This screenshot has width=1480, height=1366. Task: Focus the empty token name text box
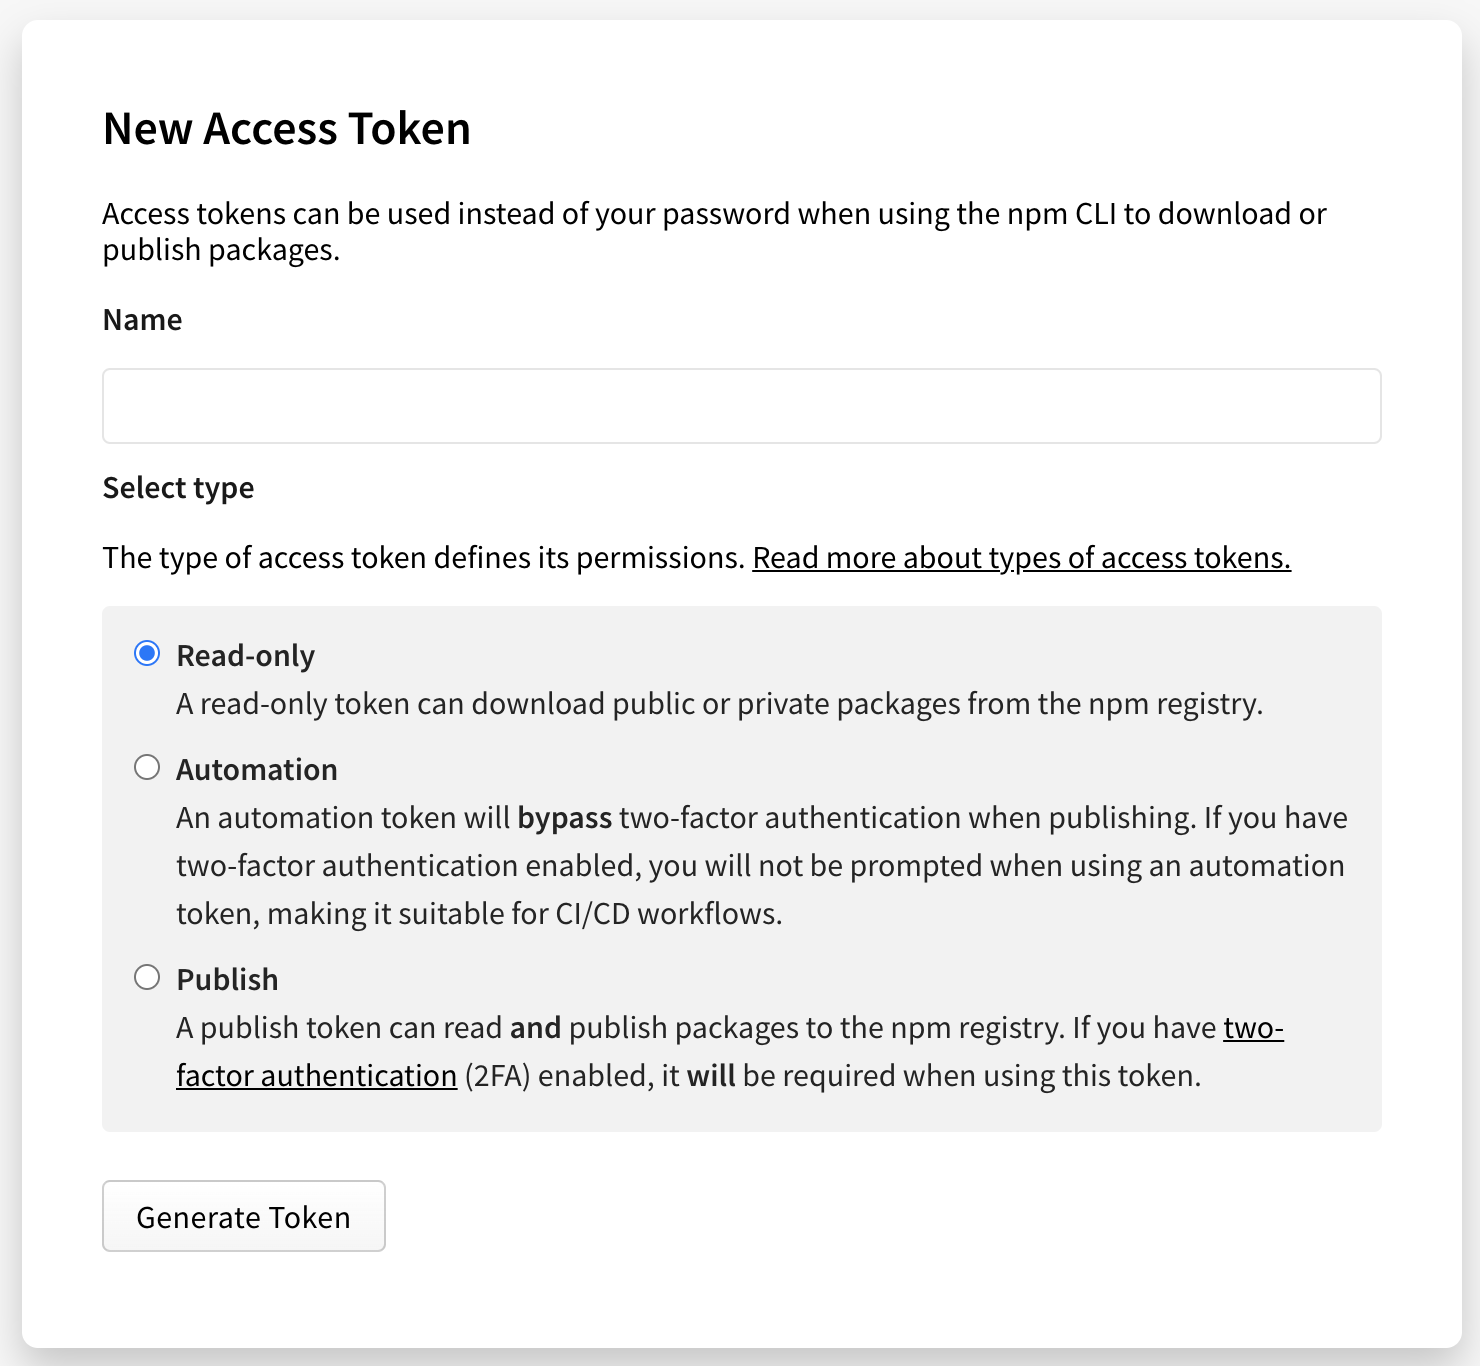click(x=740, y=406)
